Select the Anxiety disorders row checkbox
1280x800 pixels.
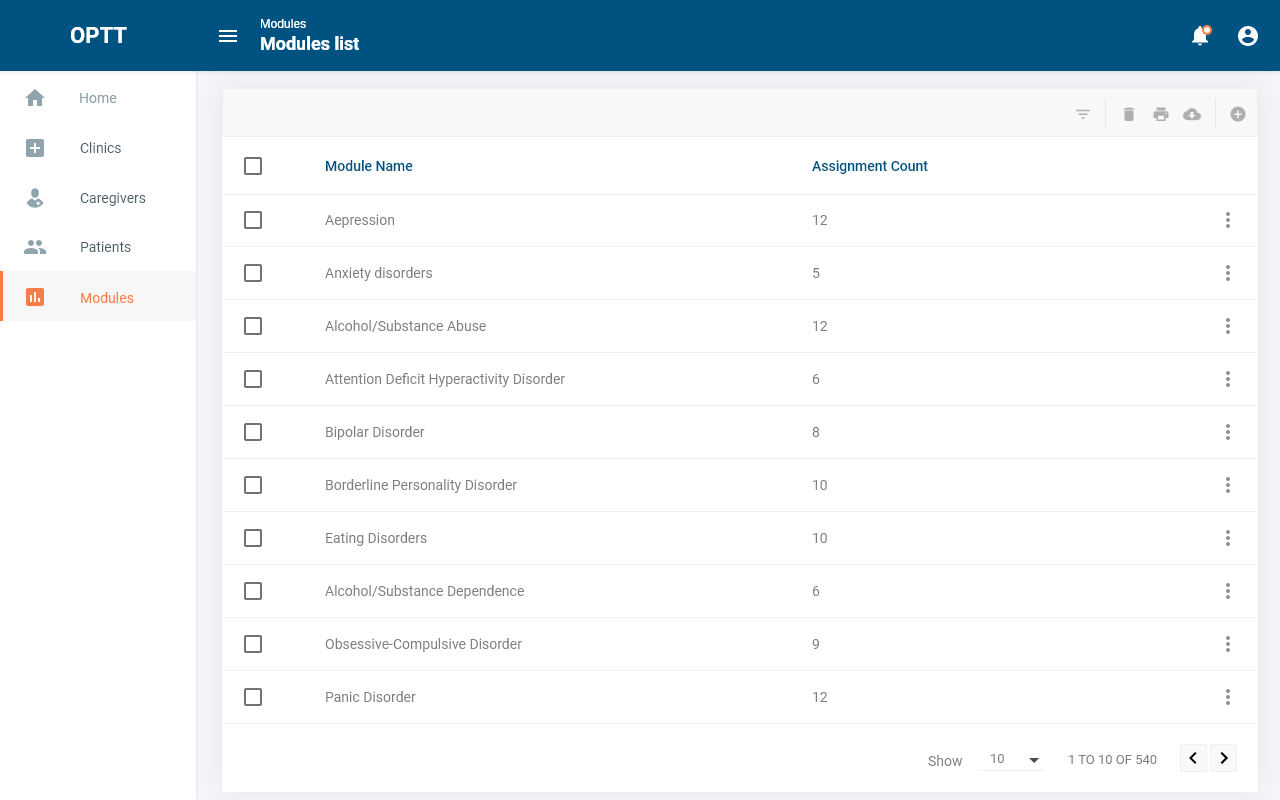pyautogui.click(x=253, y=273)
